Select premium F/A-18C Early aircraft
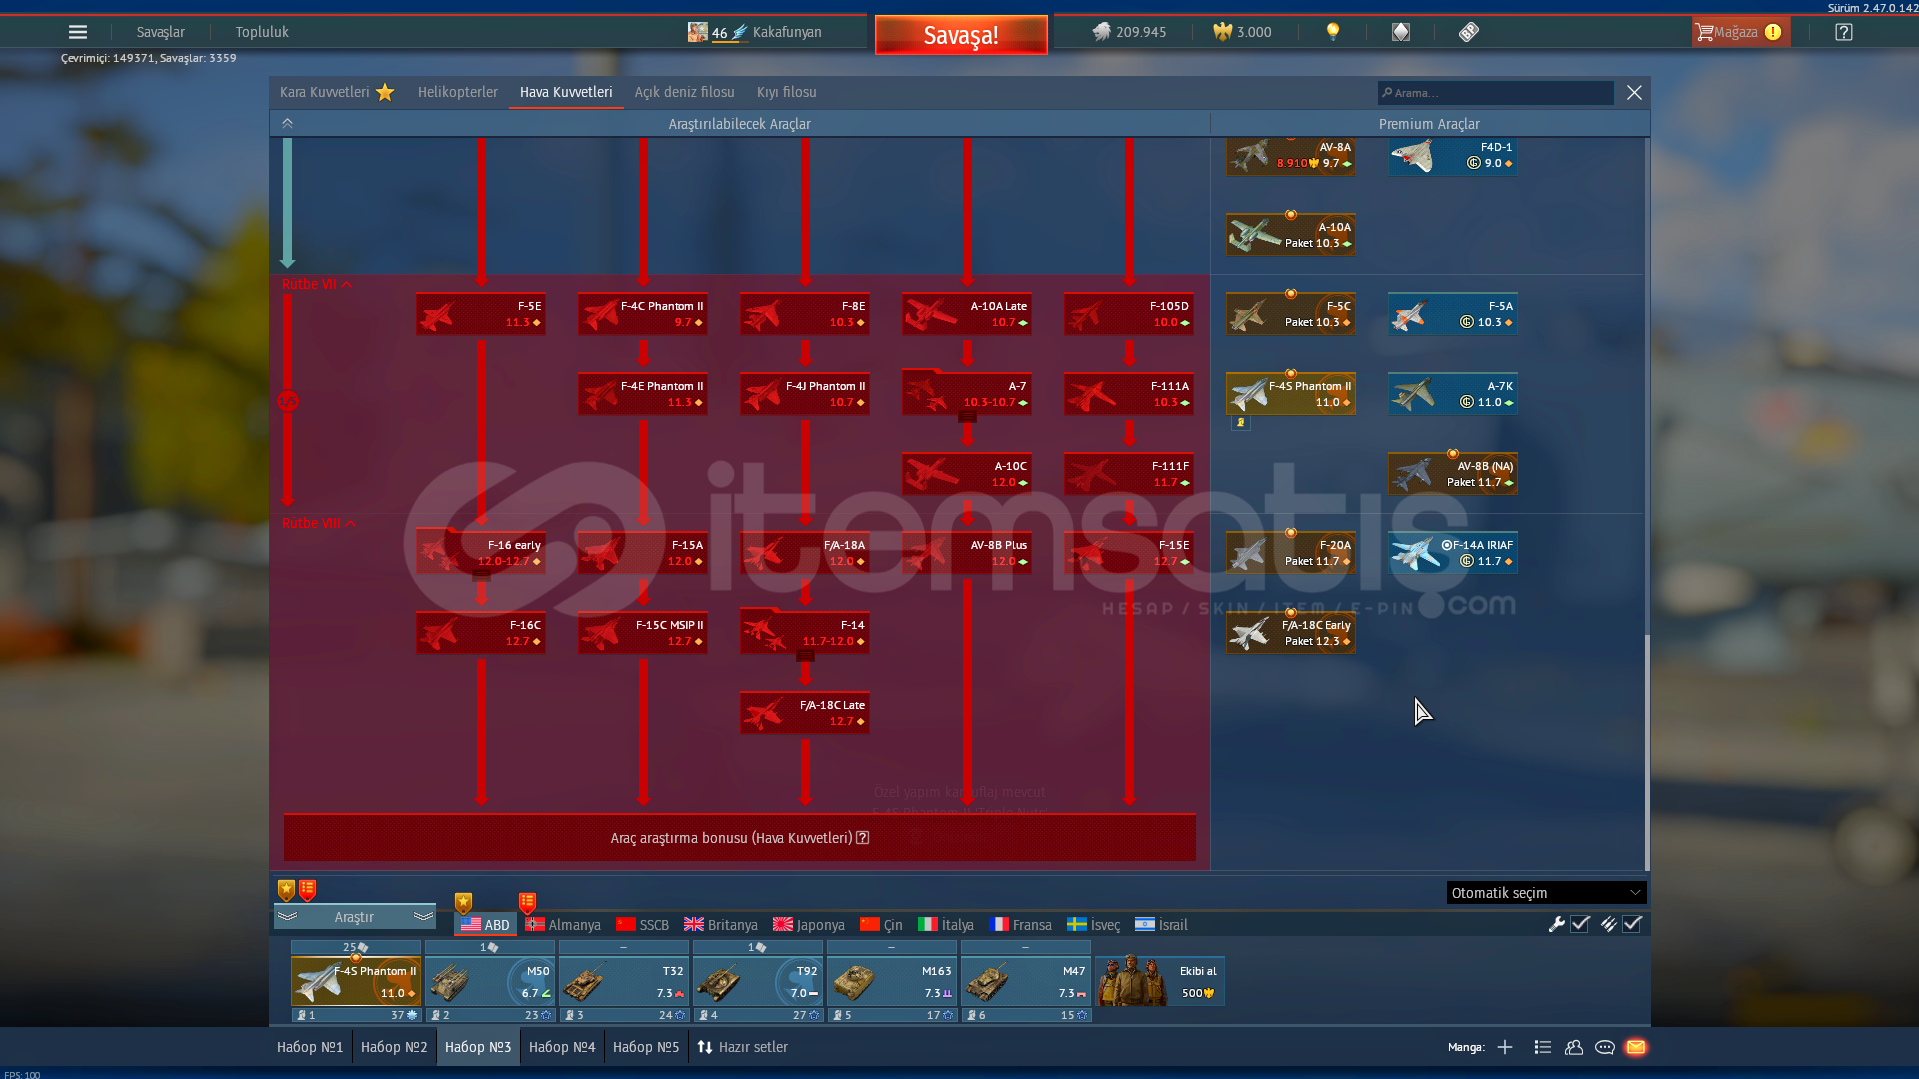 pyautogui.click(x=1291, y=633)
